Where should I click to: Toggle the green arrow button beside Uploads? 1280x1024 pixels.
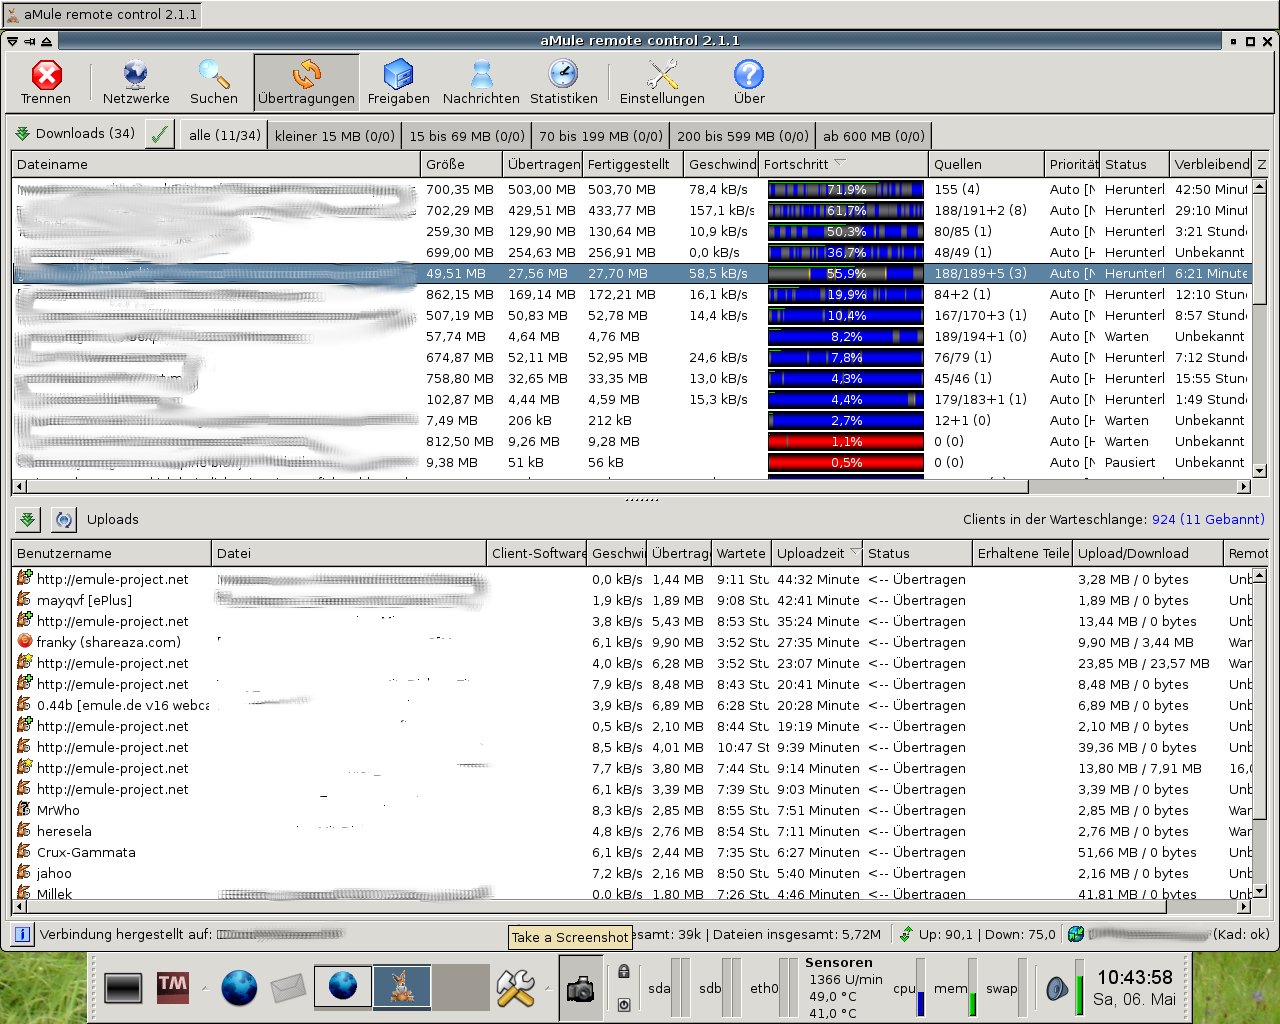(27, 519)
